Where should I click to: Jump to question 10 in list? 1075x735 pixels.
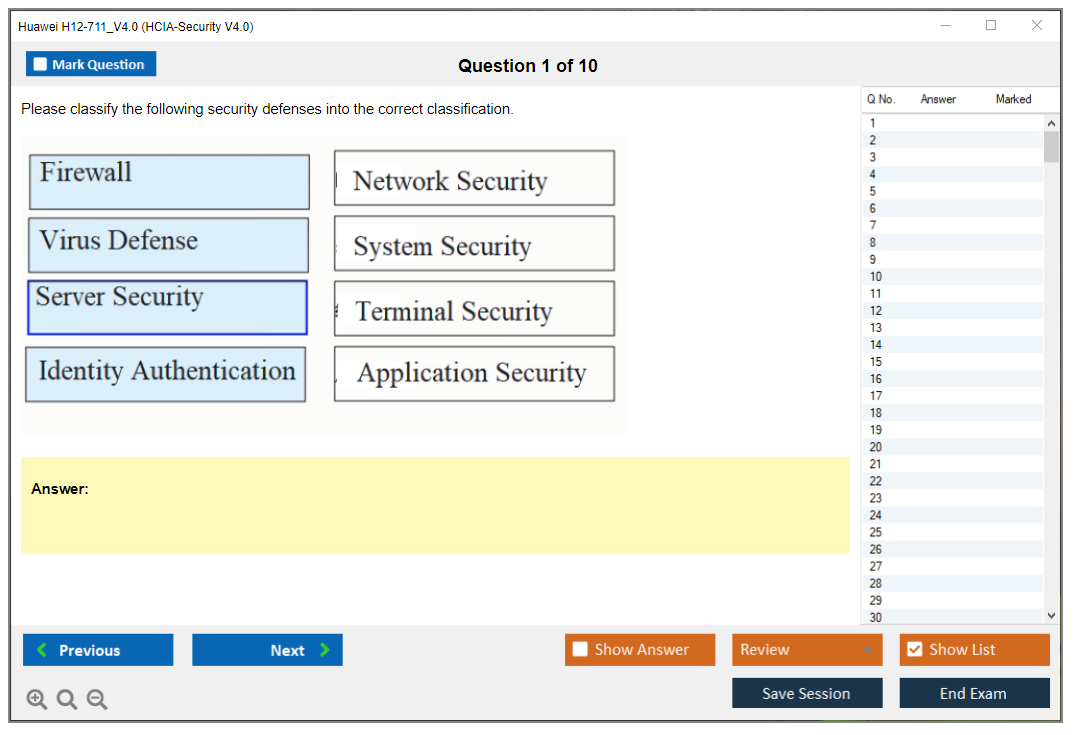876,276
